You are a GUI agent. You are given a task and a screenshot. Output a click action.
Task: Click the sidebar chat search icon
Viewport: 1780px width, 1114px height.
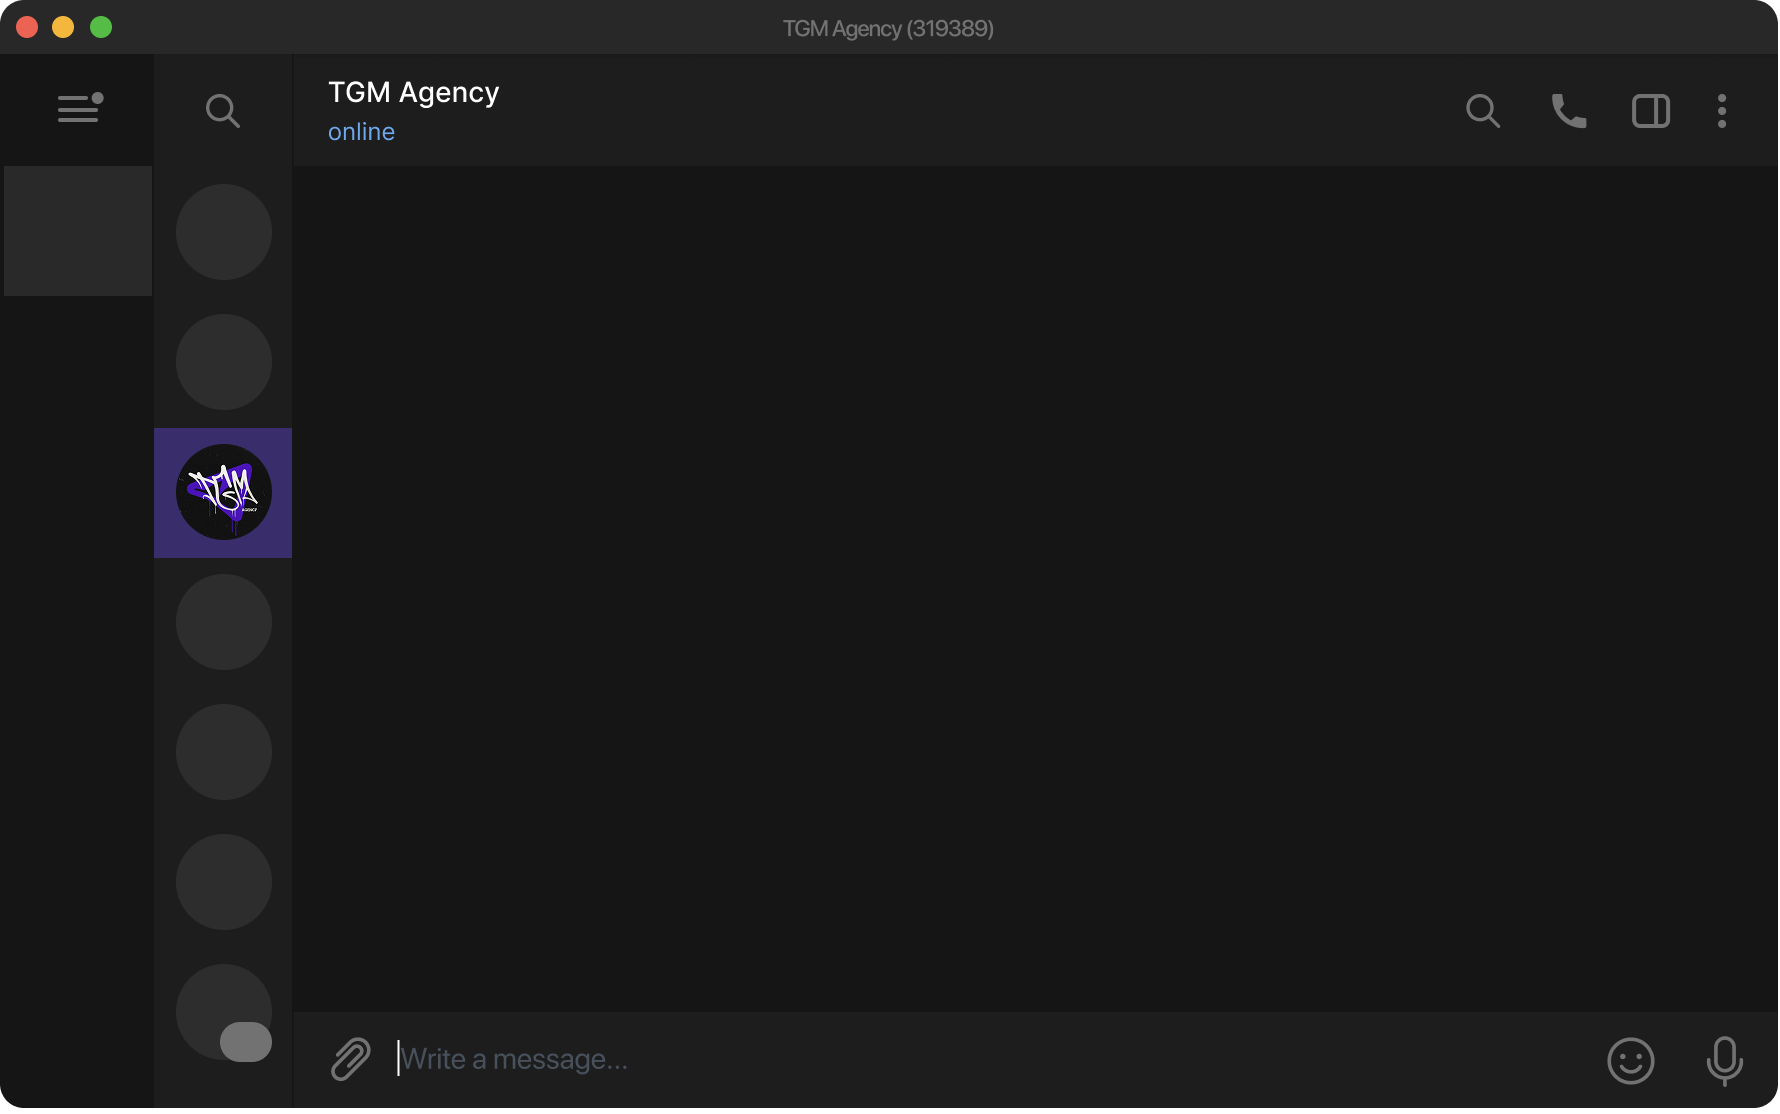click(x=222, y=111)
